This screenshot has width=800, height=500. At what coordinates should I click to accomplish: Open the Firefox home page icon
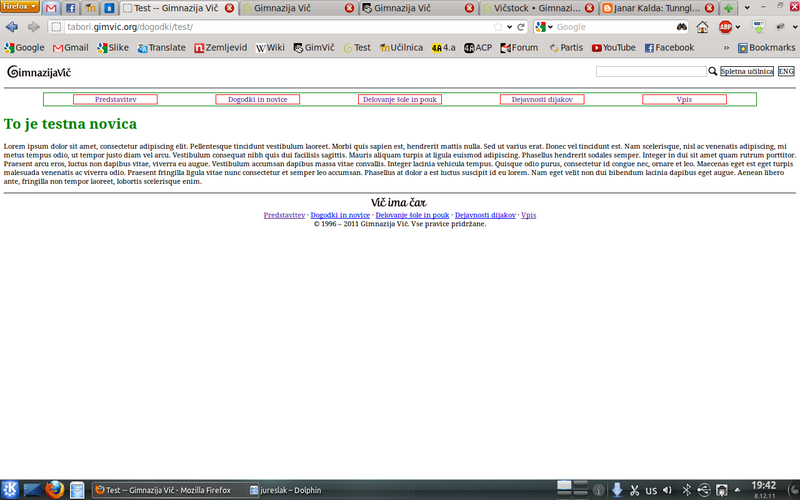point(702,27)
